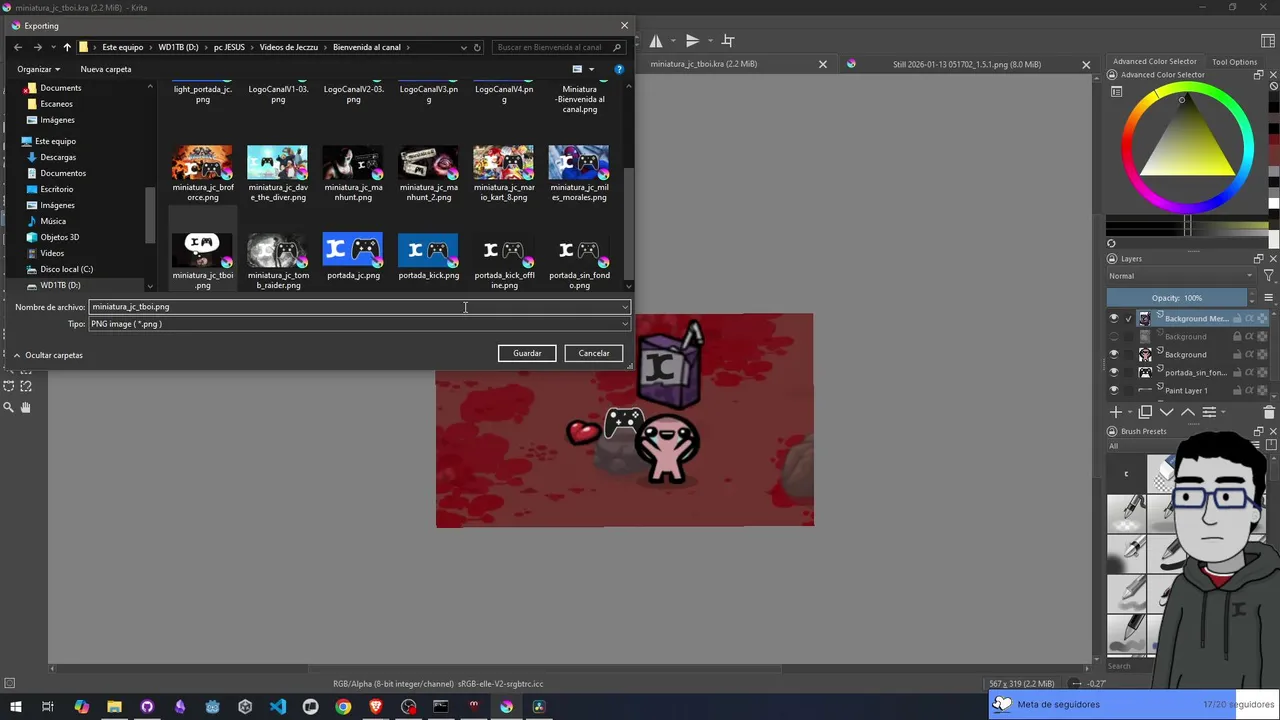1280x720 pixels.
Task: Click pc JESUS in address breadcrumb
Action: tap(229, 47)
